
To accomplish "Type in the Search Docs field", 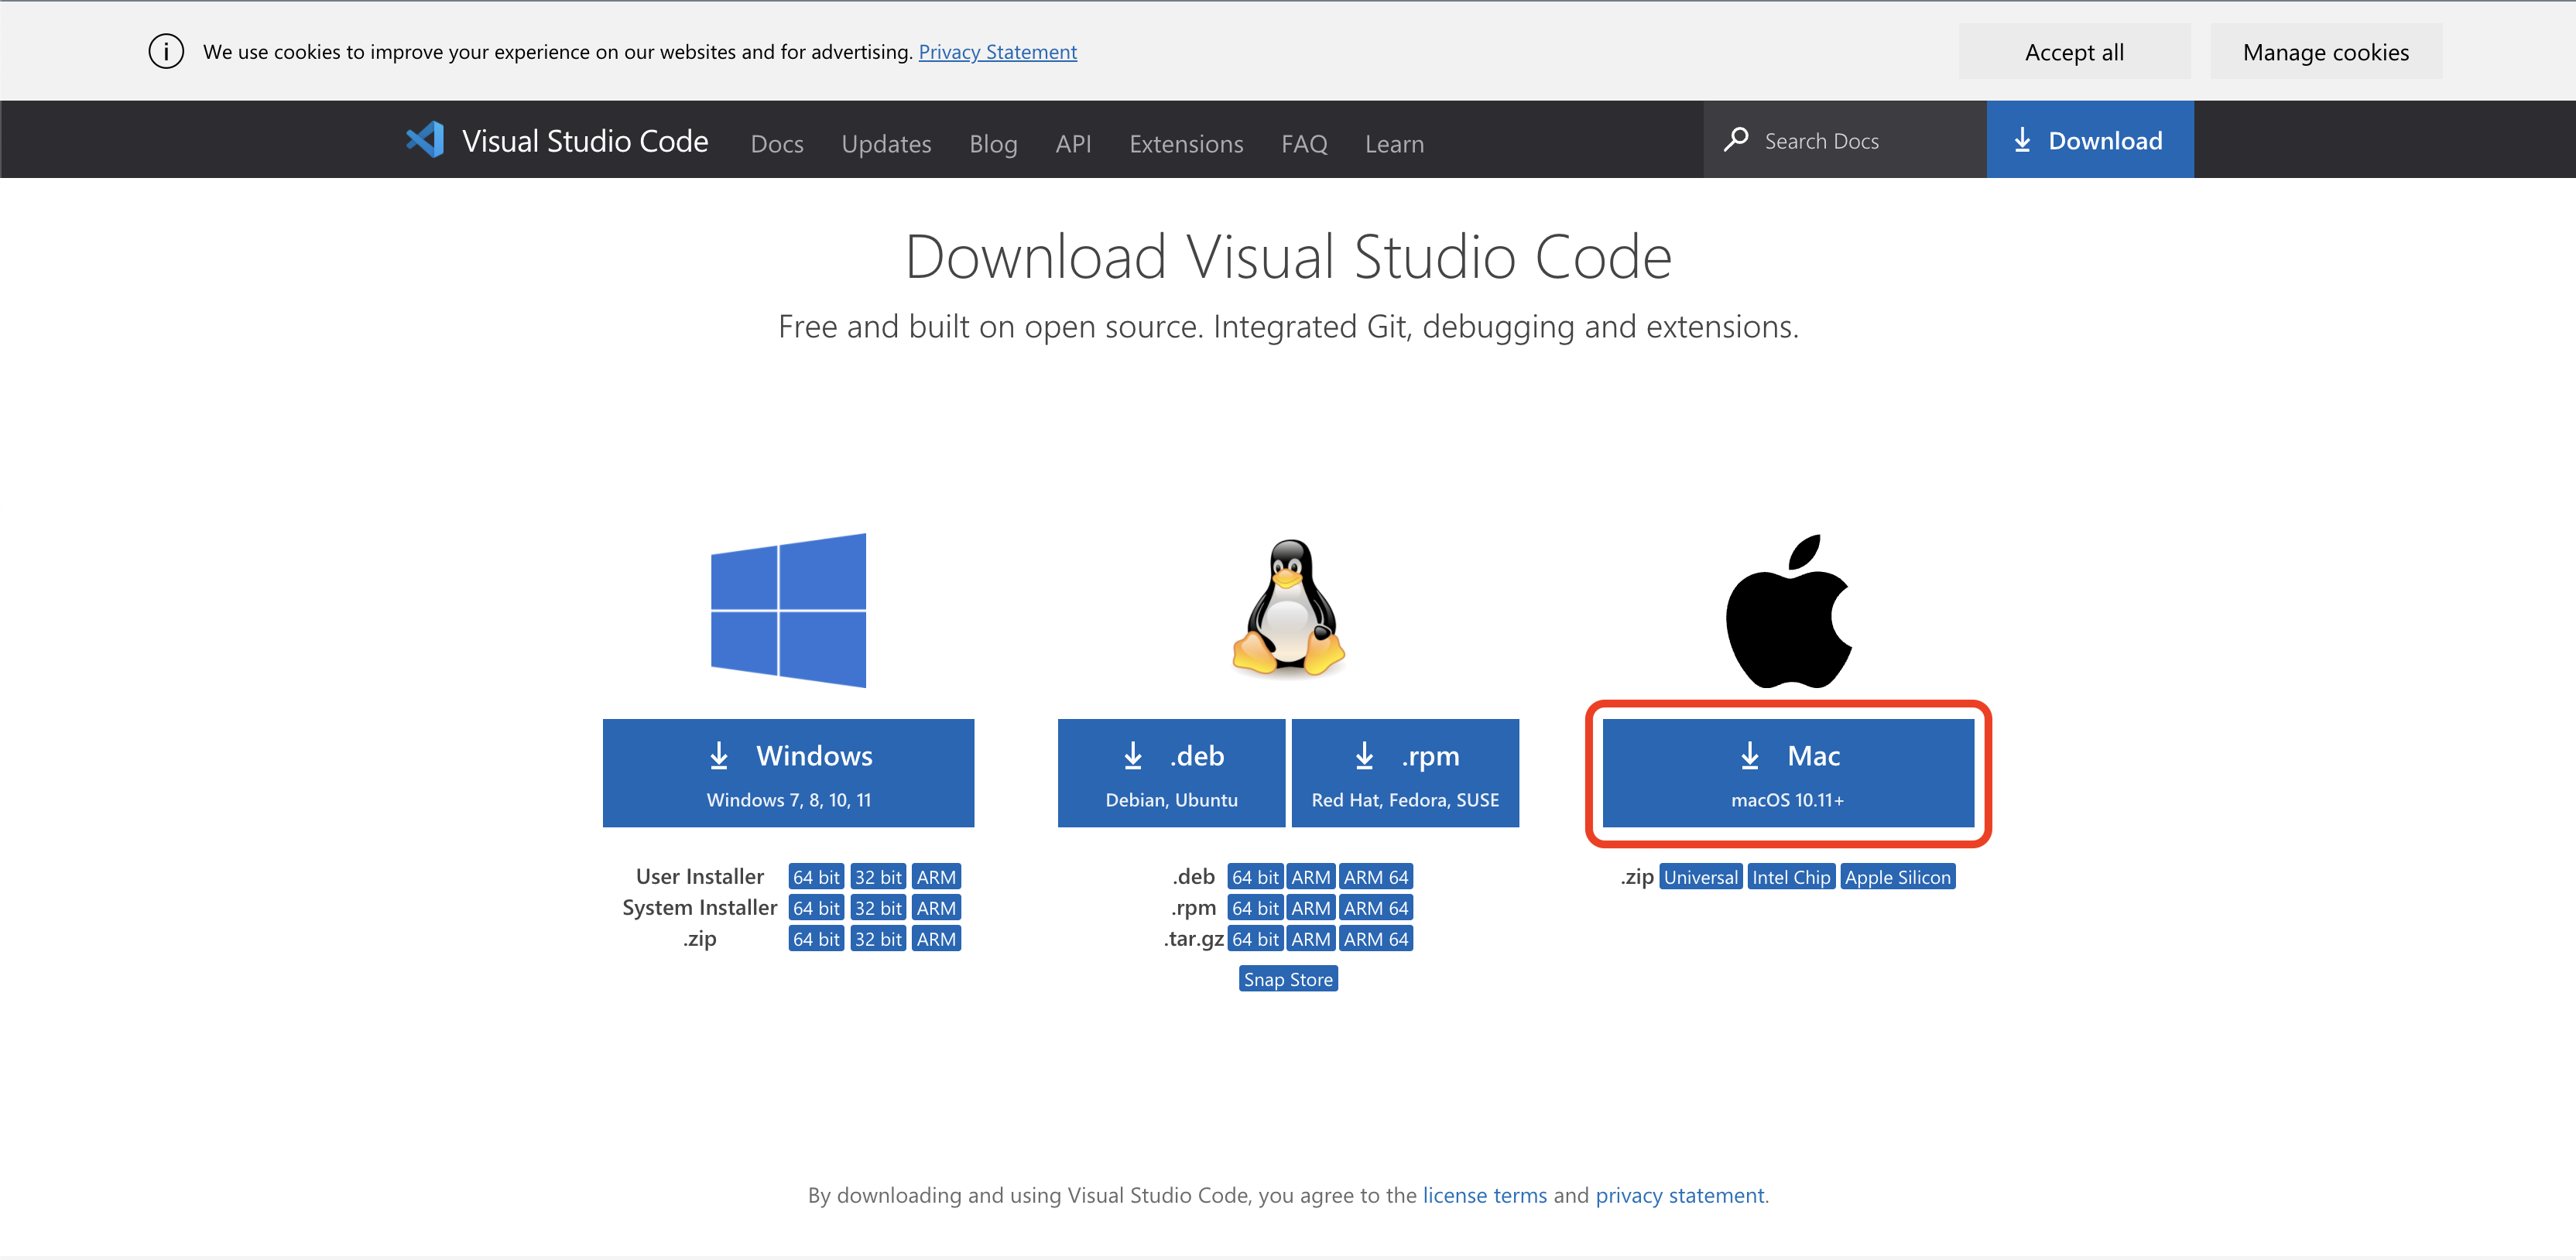I will [x=1860, y=141].
